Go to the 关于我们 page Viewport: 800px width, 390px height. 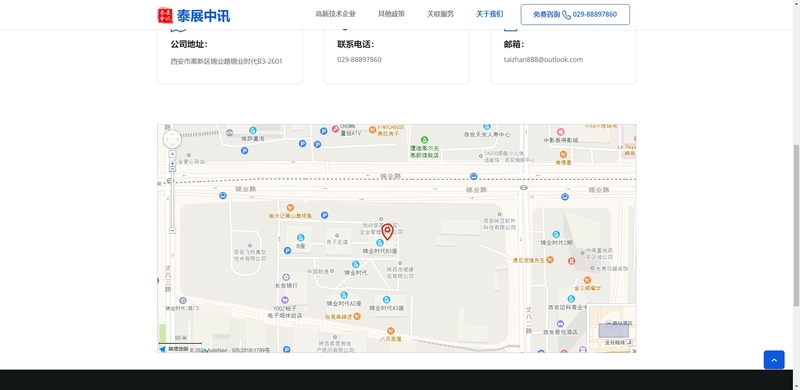pyautogui.click(x=489, y=14)
